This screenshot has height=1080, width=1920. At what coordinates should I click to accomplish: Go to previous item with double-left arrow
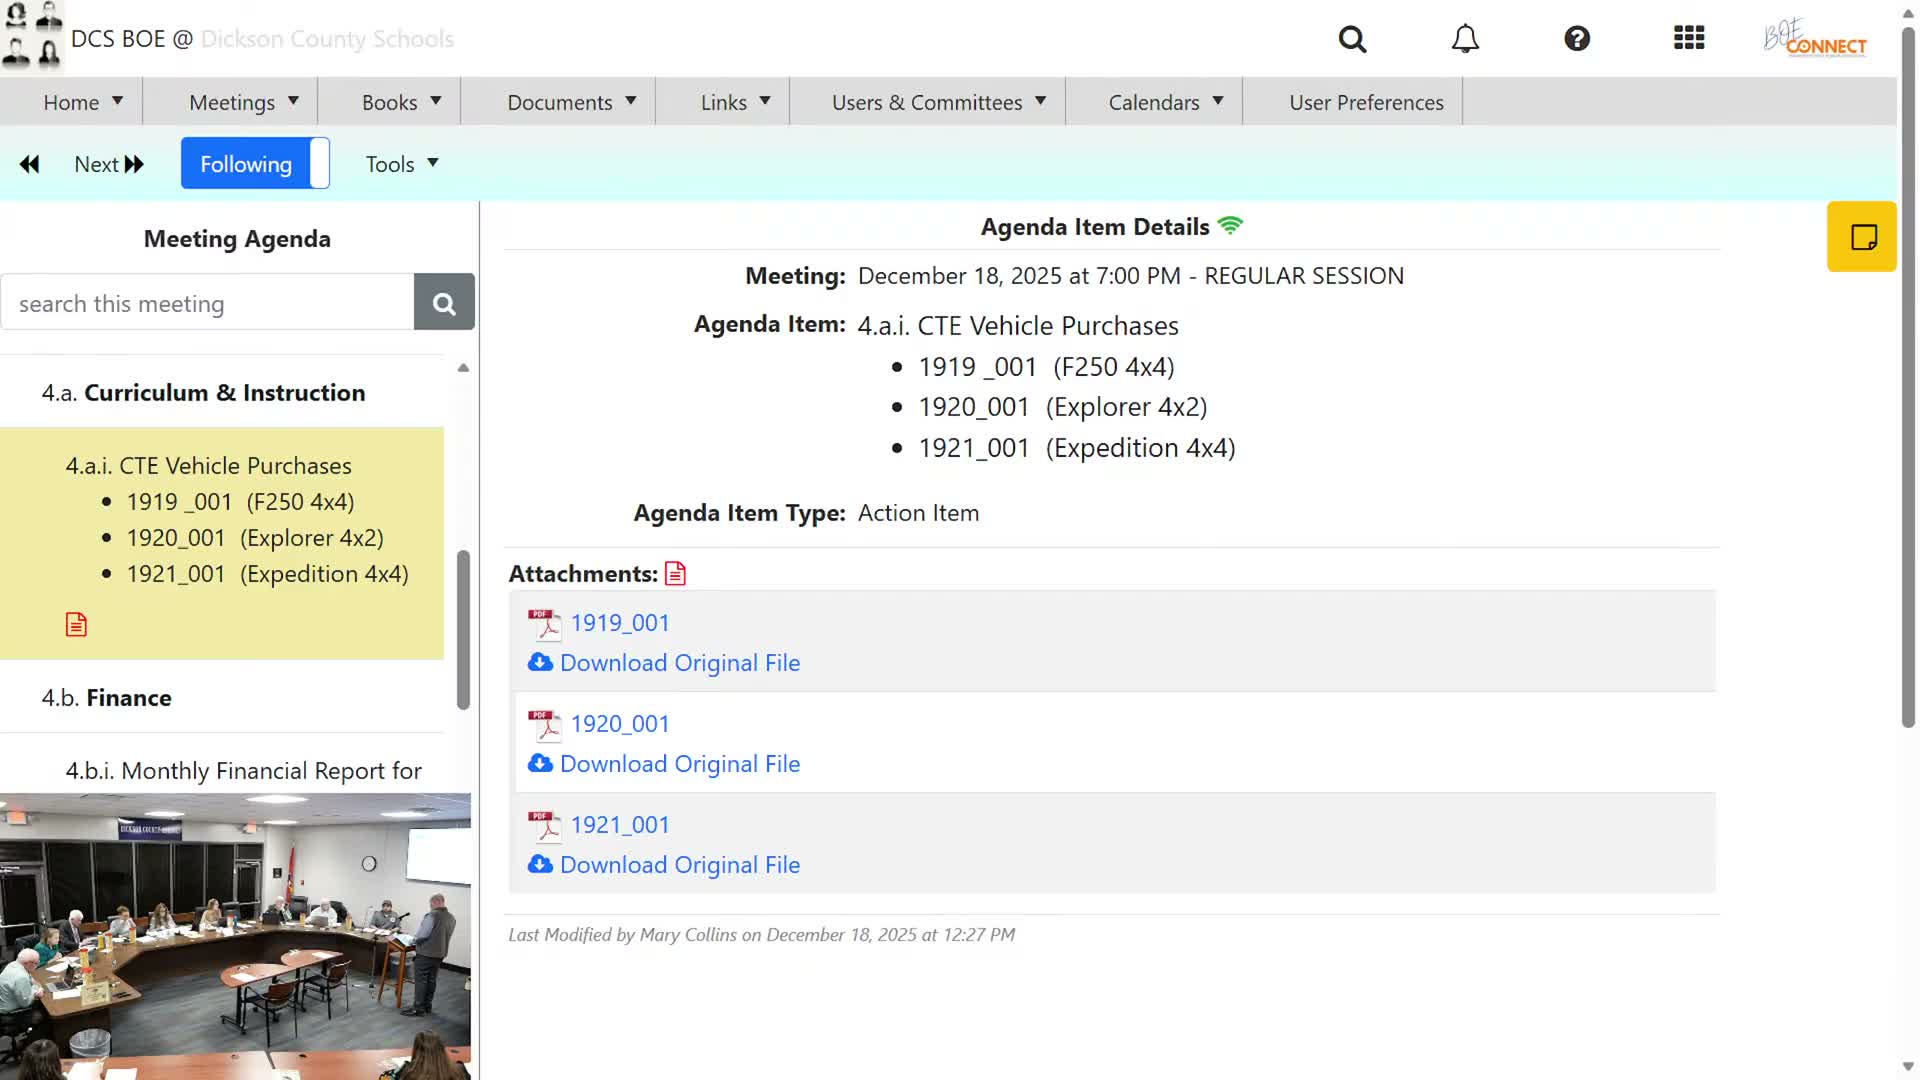click(x=30, y=164)
